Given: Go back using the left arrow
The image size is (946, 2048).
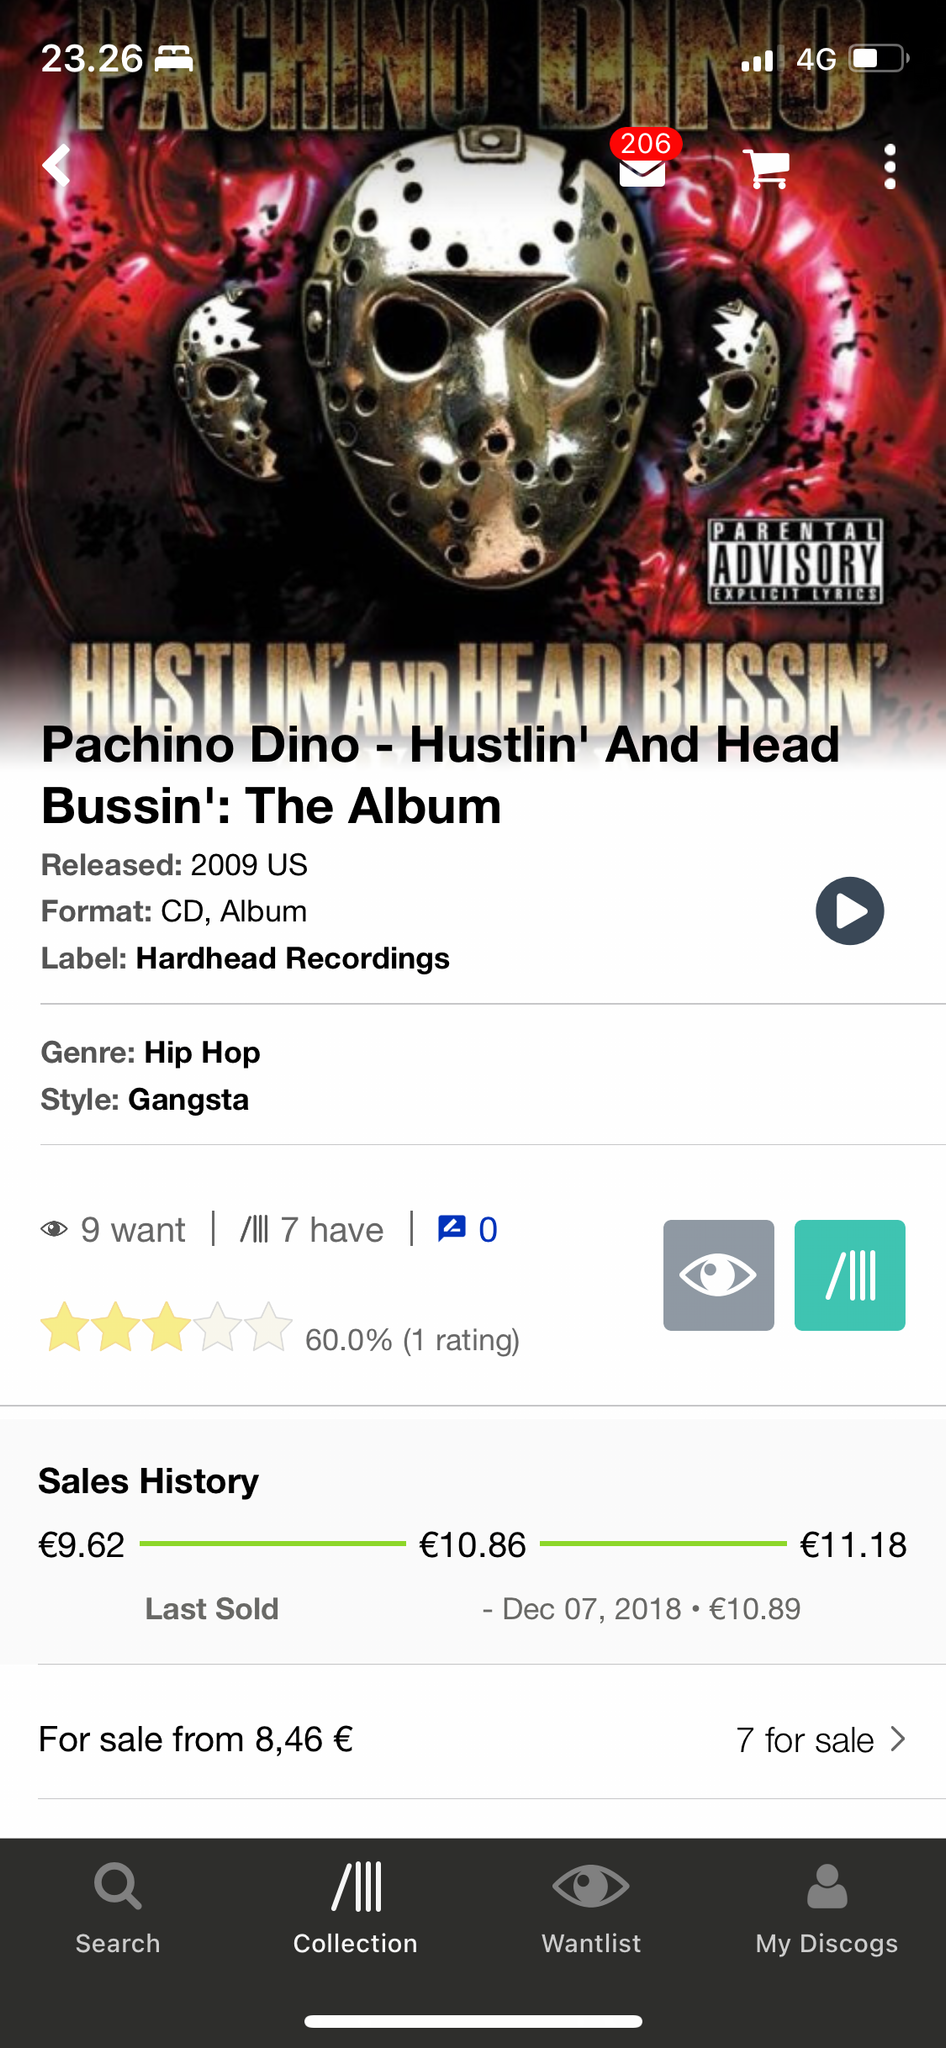Looking at the screenshot, I should coord(58,166).
